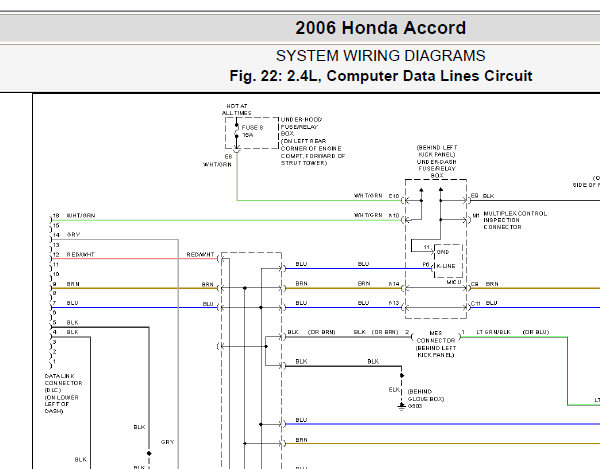Click the "K-LINE" pin label
Image resolution: width=600 pixels, height=469 pixels.
pyautogui.click(x=446, y=266)
